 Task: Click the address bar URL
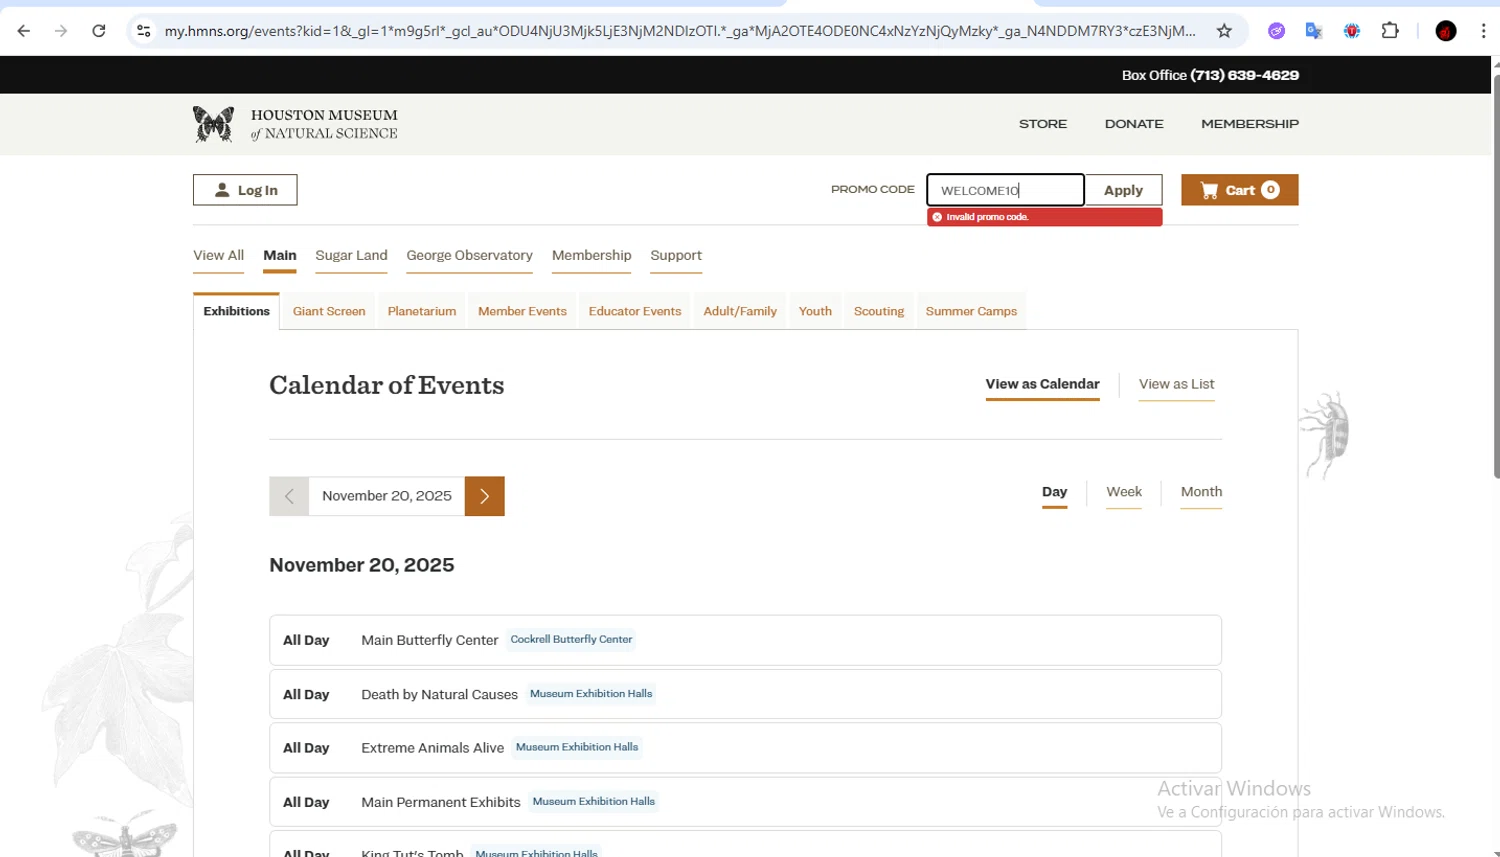[680, 31]
